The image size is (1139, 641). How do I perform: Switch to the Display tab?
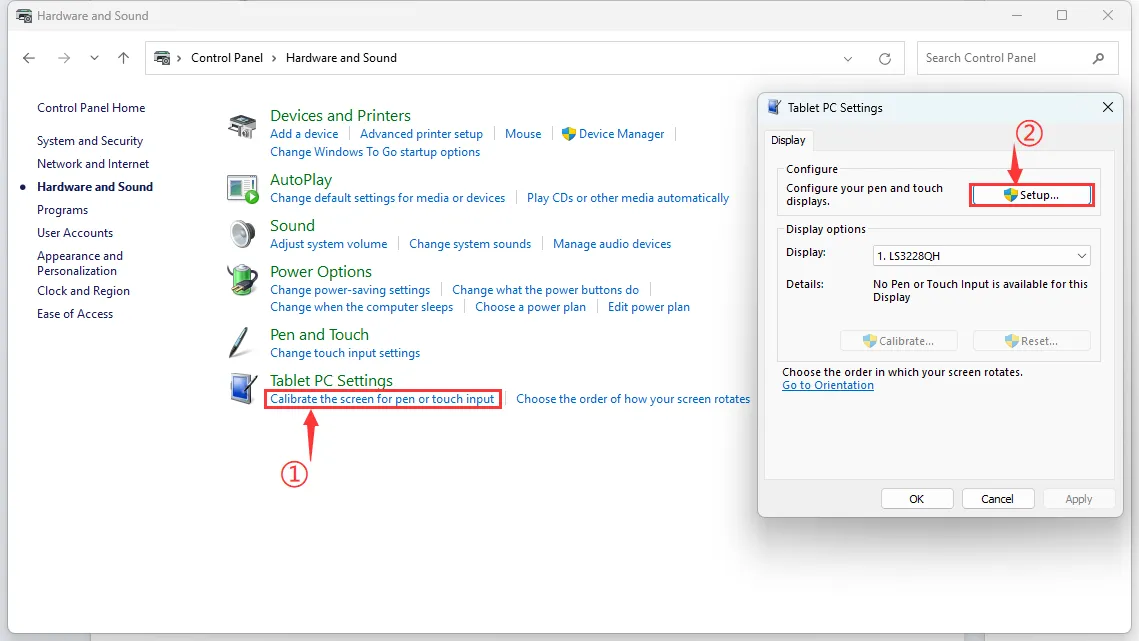[x=788, y=140]
